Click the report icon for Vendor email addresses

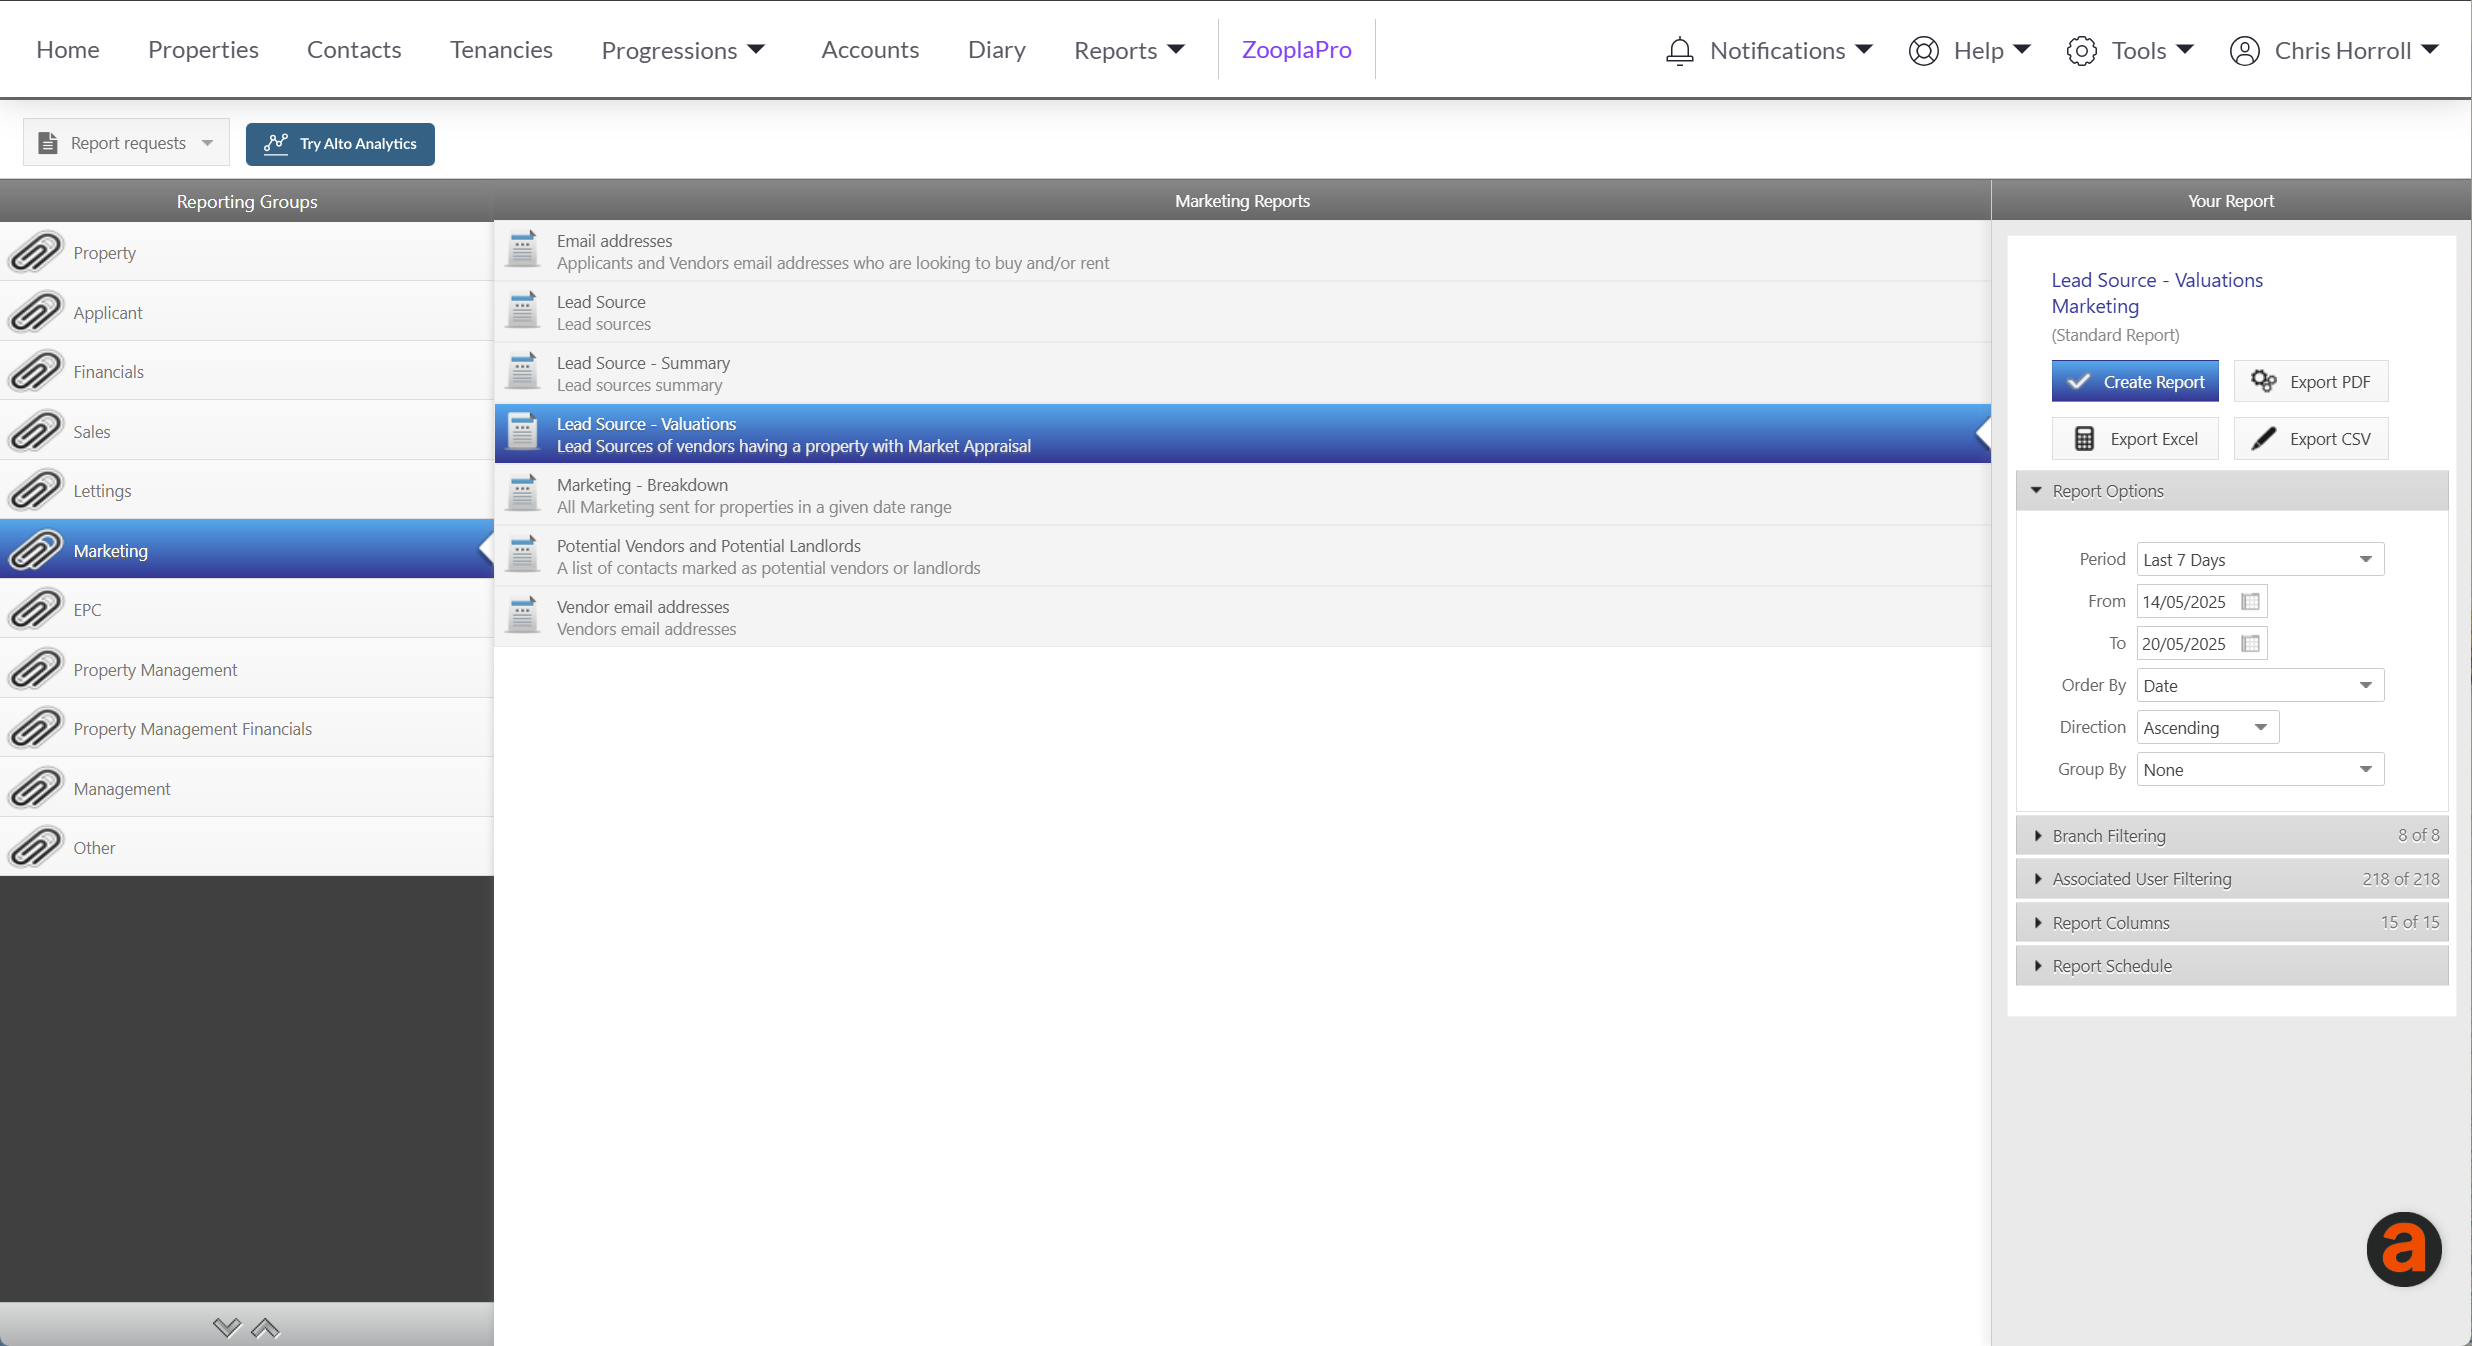pos(523,616)
